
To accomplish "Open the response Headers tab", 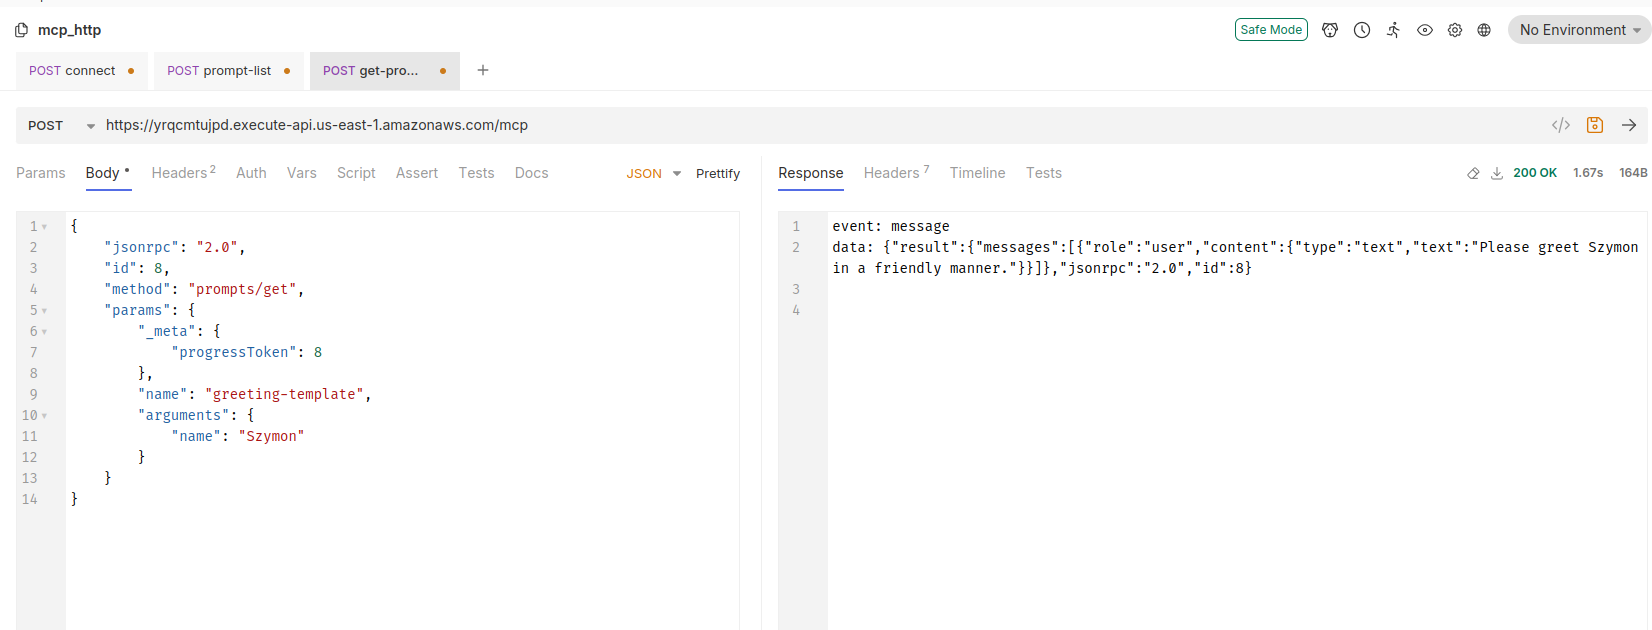I will [896, 173].
